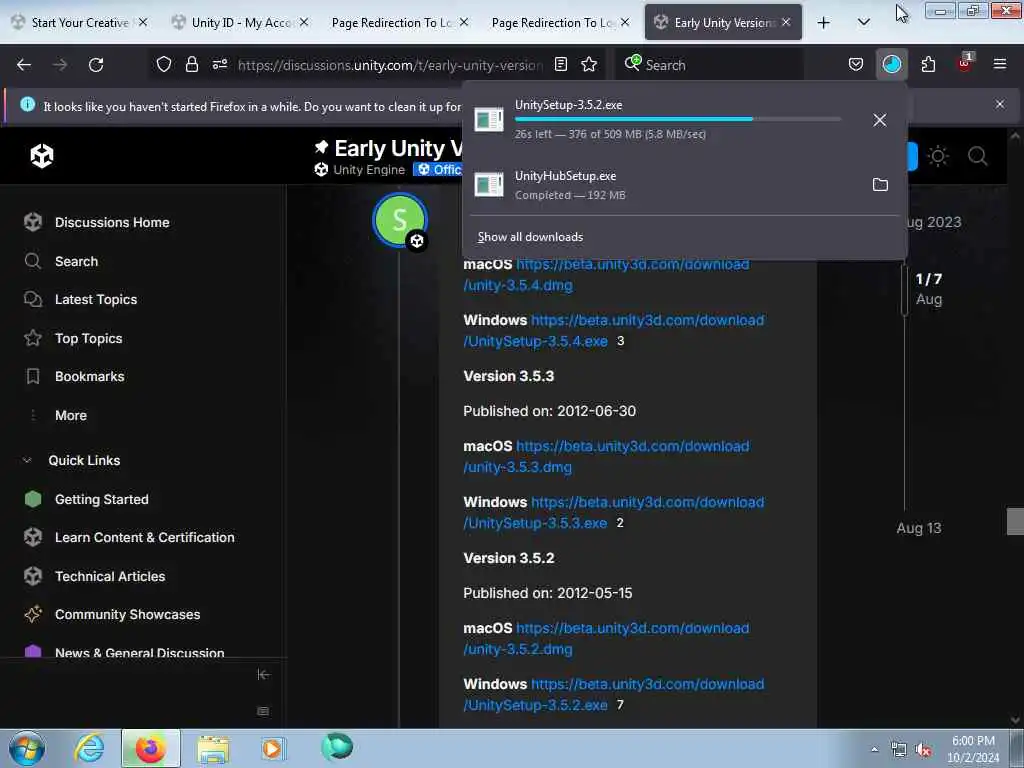The height and width of the screenshot is (768, 1024).
Task: Reload the current page
Action: coord(96,65)
